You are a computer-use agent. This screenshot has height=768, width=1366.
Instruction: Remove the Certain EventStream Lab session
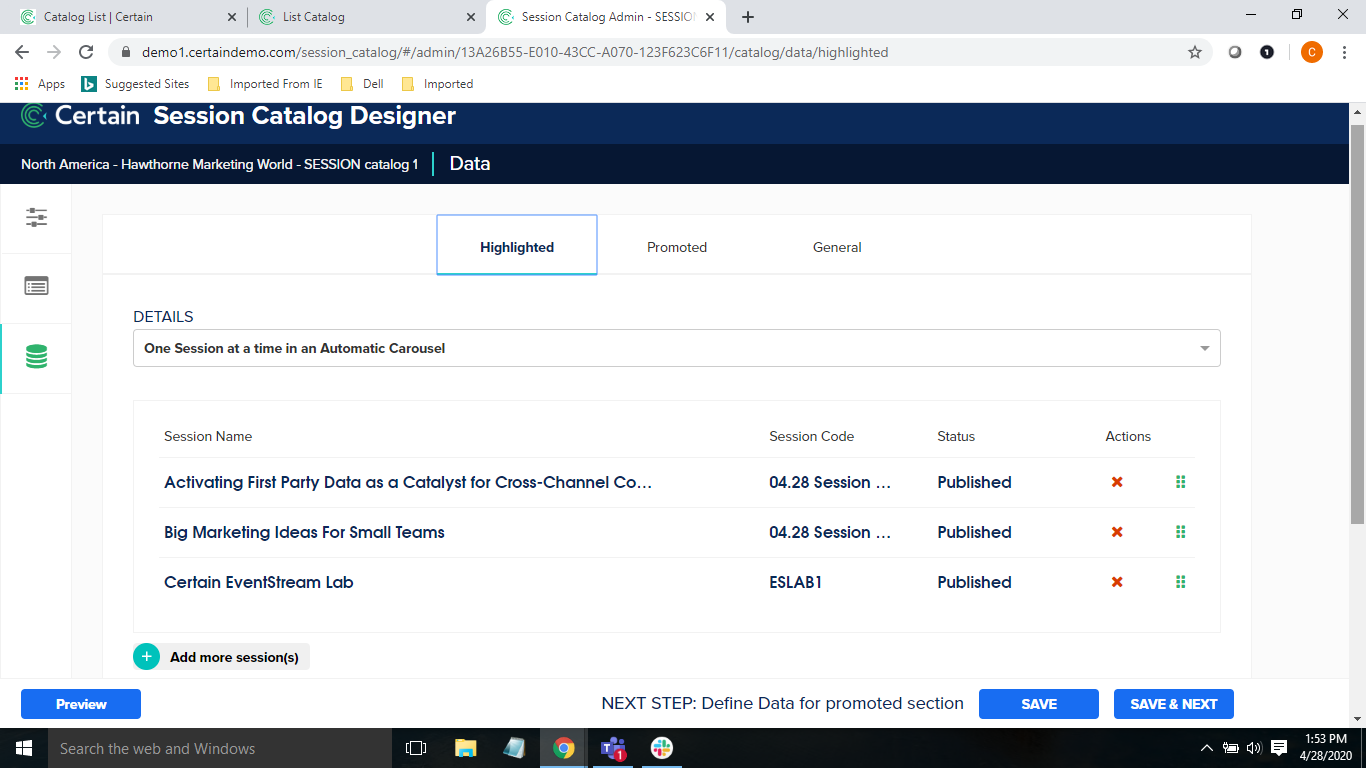point(1117,582)
